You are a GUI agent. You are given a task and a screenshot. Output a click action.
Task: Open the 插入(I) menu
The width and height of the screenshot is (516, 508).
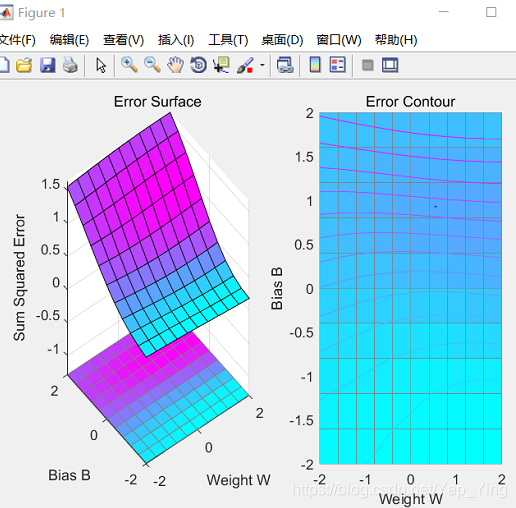(176, 40)
